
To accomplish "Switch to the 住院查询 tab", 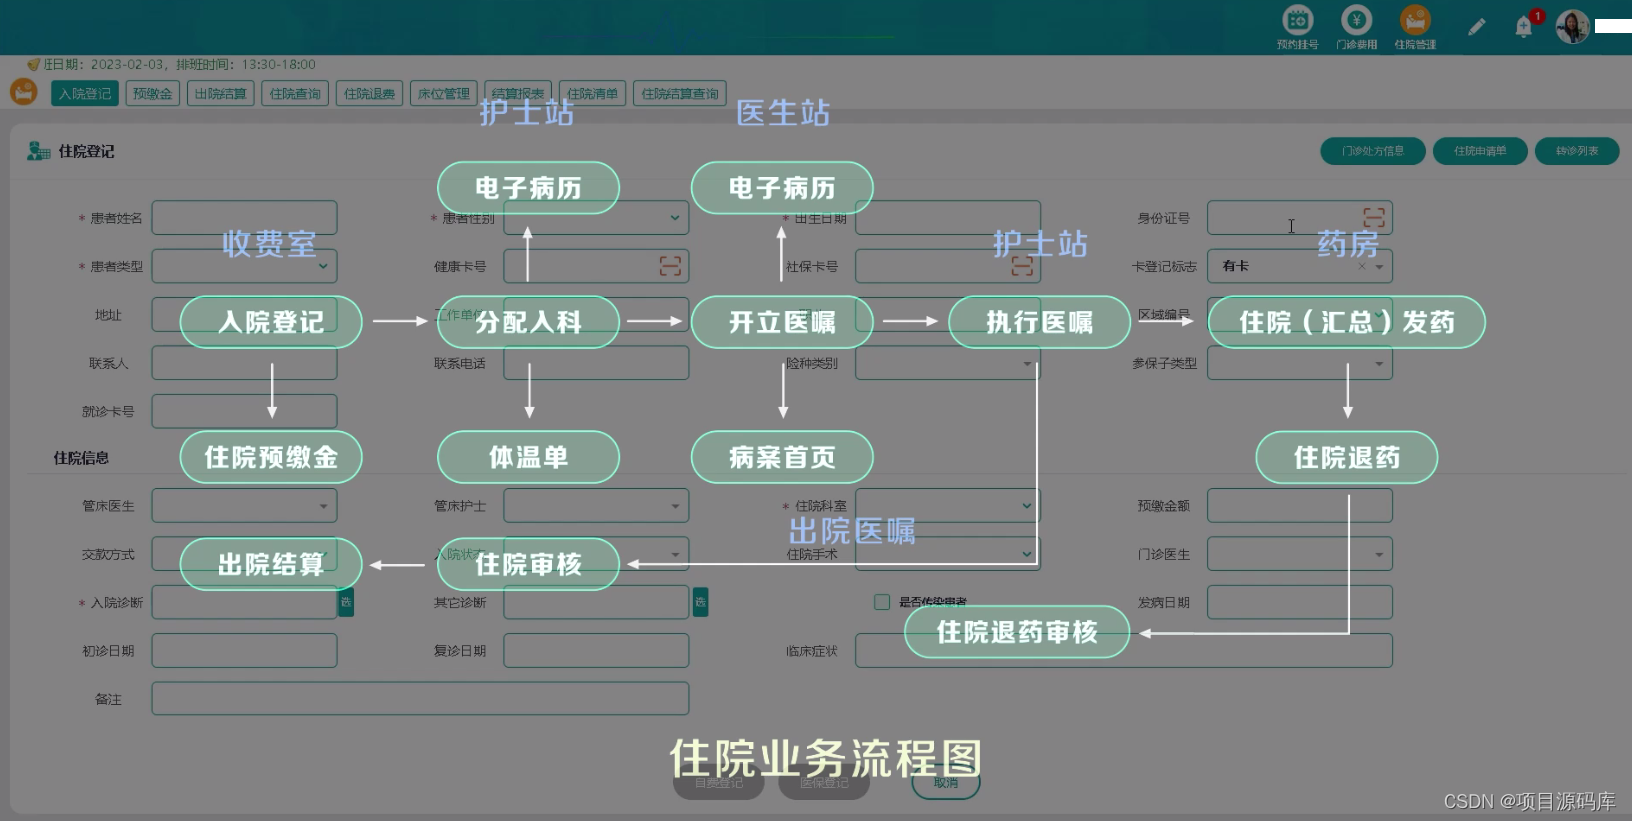I will tap(295, 93).
